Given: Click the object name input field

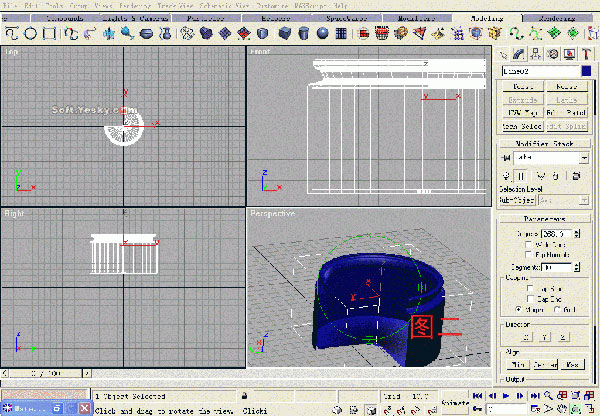Looking at the screenshot, I should pos(540,71).
